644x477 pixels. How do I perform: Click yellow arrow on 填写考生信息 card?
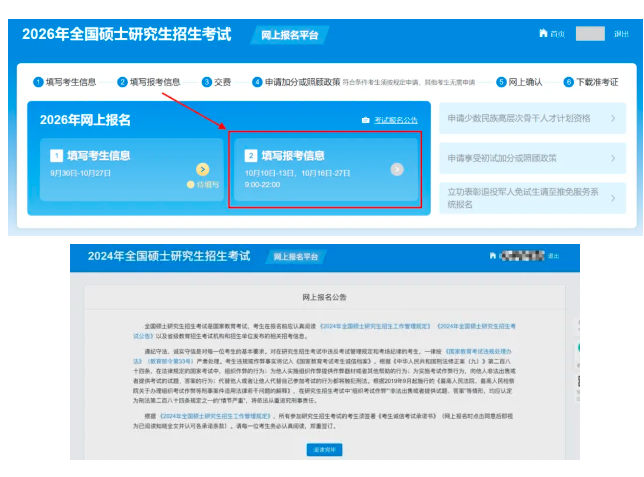[203, 169]
